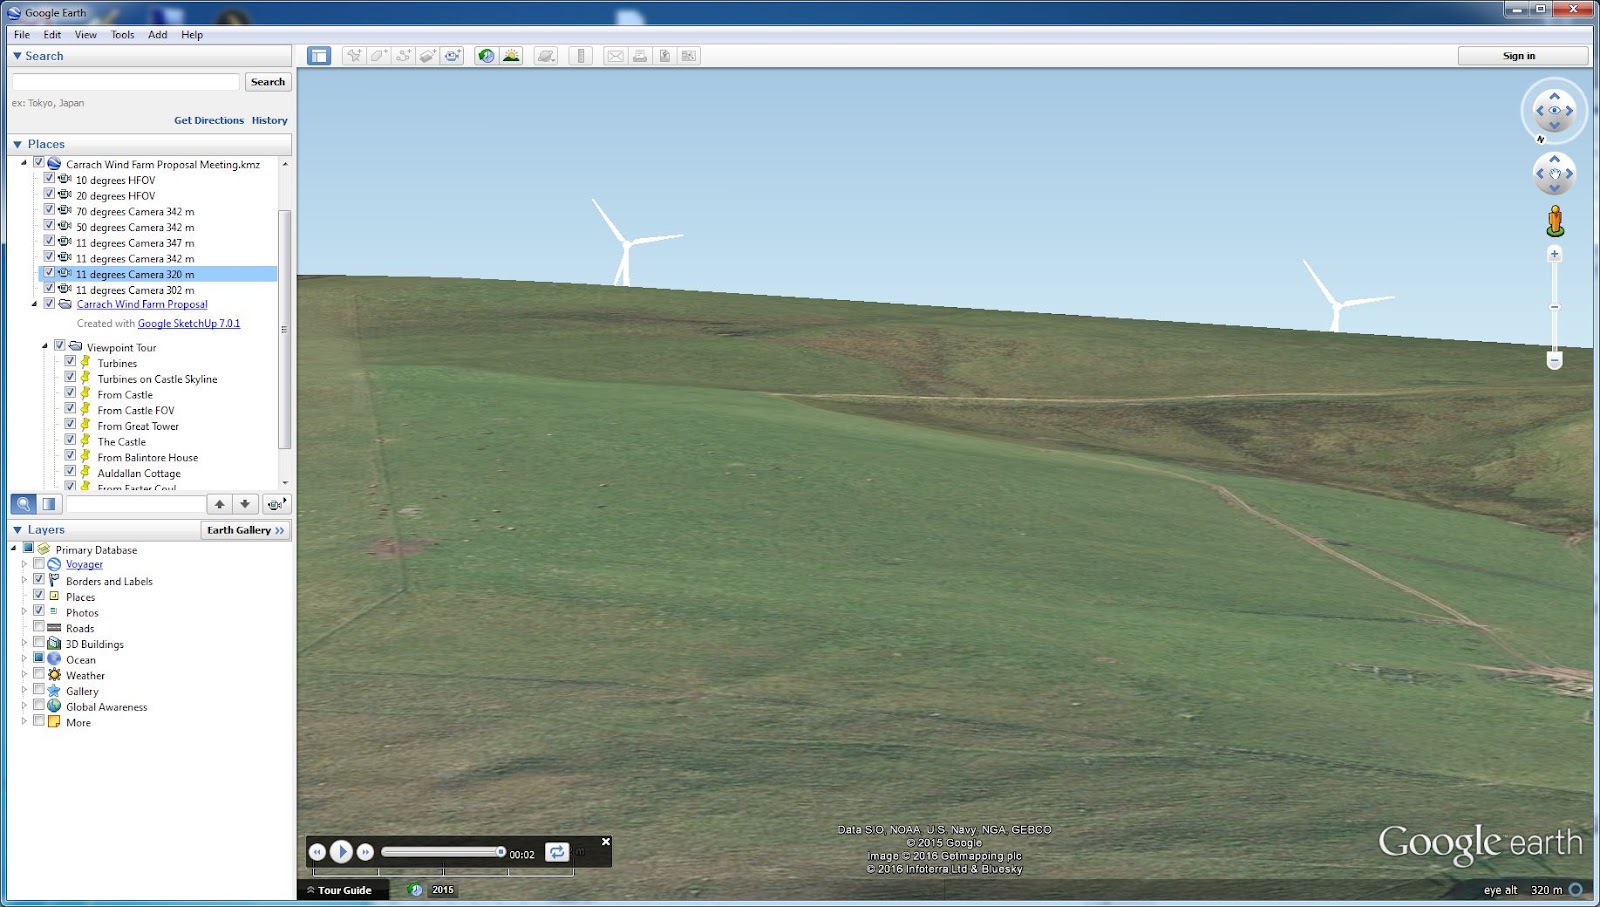Enable the Weather layer checkbox
Image resolution: width=1600 pixels, height=907 pixels.
click(39, 674)
